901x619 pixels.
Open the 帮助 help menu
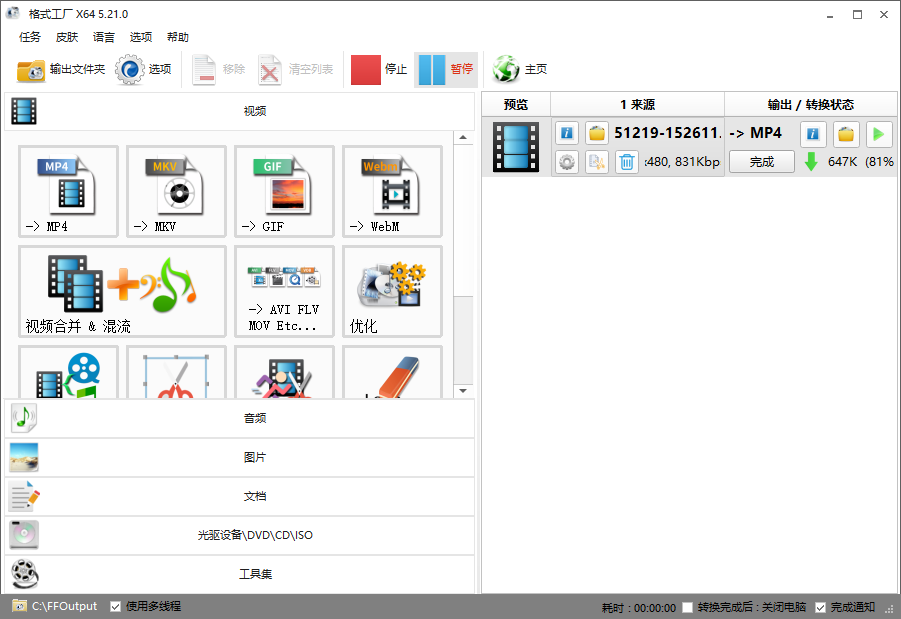pos(178,37)
